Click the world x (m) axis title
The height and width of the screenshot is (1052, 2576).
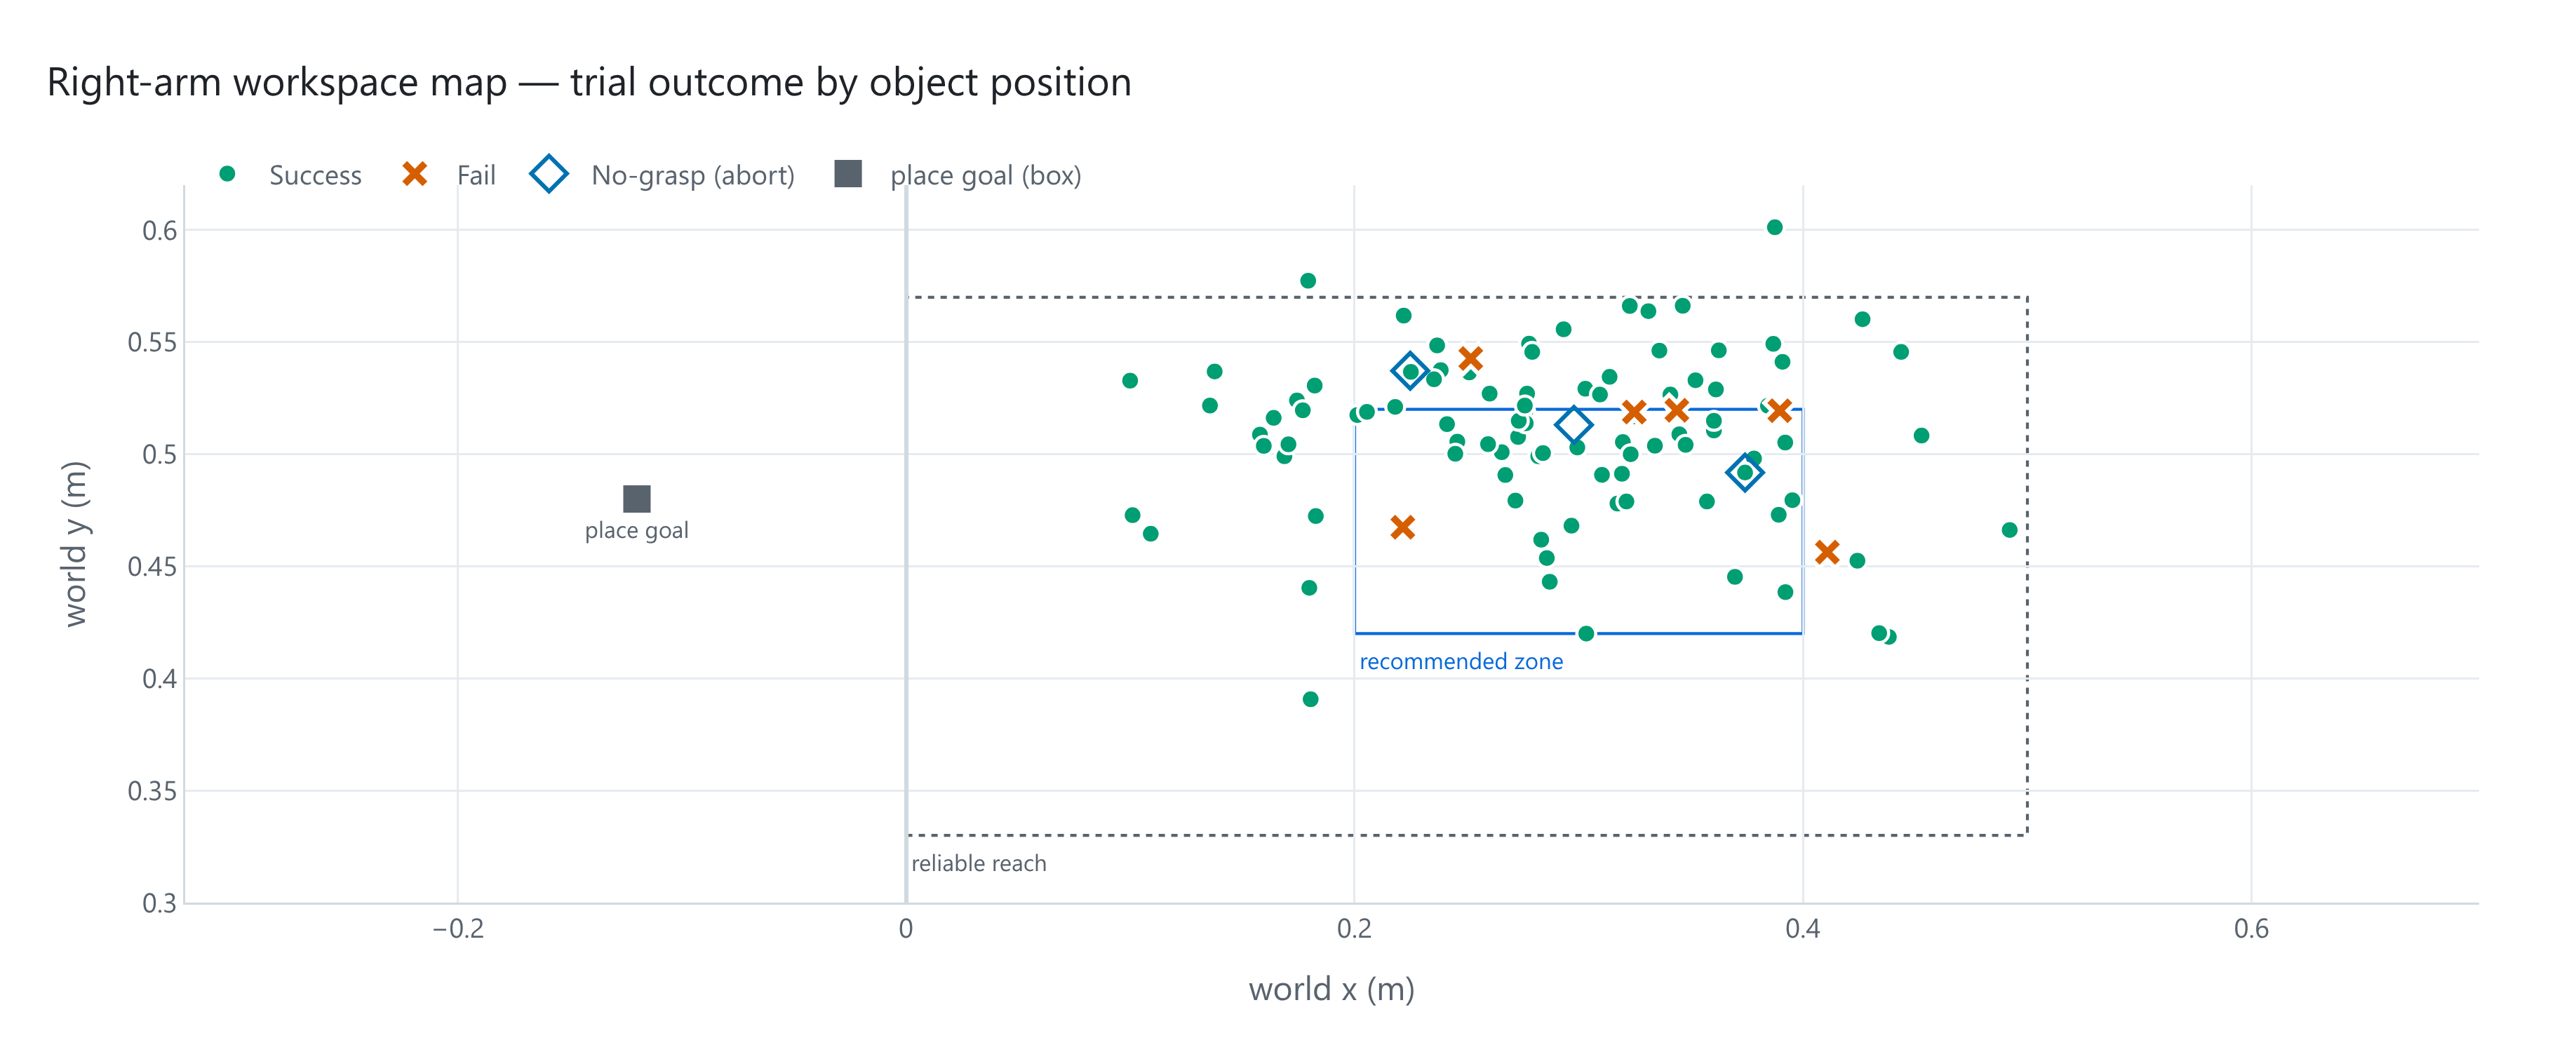(x=1331, y=989)
